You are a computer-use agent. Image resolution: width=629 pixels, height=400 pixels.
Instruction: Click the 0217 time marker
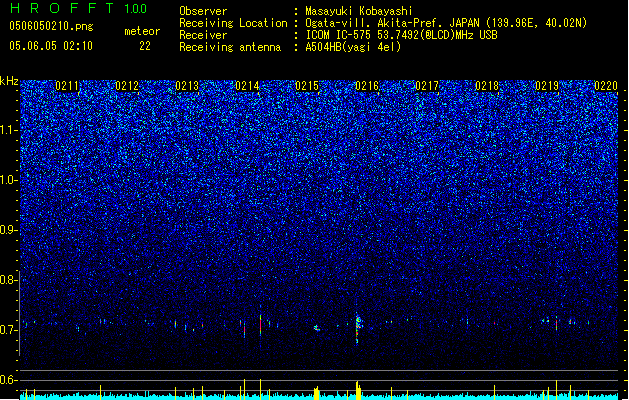427,86
